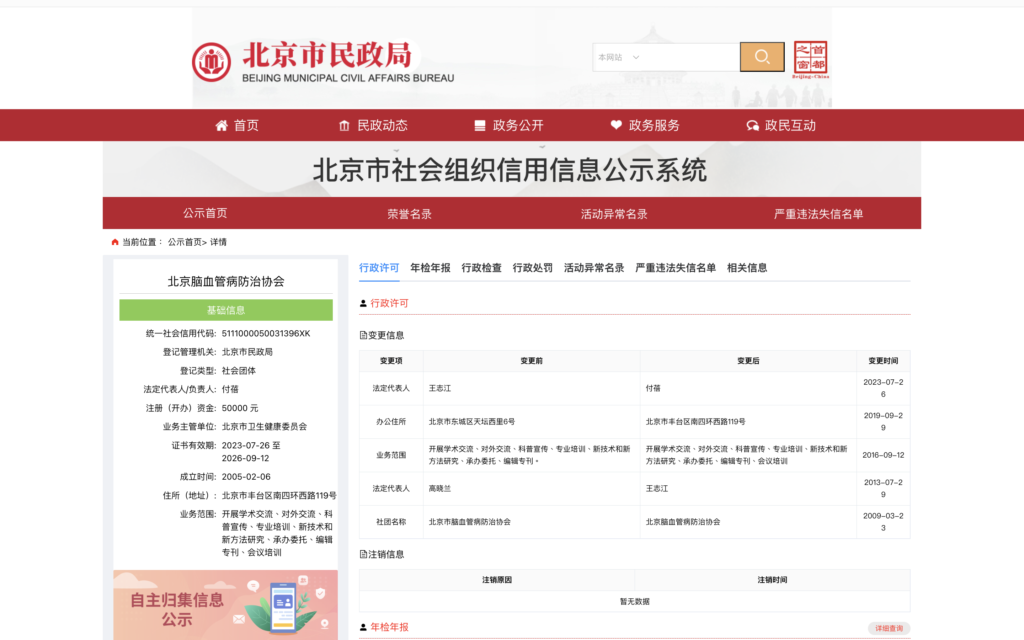Click the house icon beside 首页
This screenshot has height=640, width=1024.
[x=221, y=125]
